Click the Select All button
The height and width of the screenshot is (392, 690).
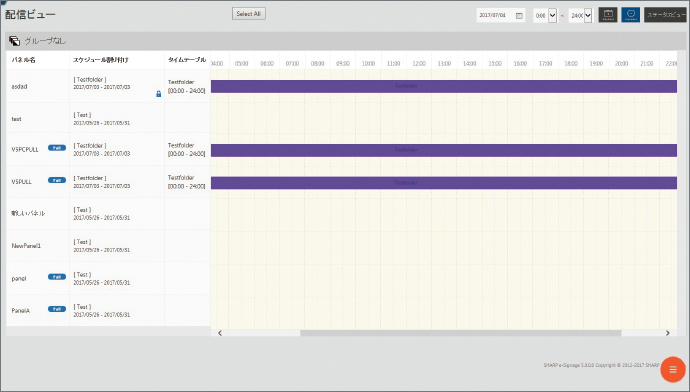[249, 14]
